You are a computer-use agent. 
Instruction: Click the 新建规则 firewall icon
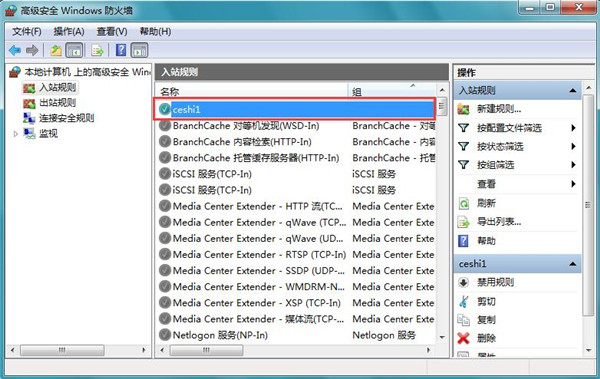(x=463, y=109)
